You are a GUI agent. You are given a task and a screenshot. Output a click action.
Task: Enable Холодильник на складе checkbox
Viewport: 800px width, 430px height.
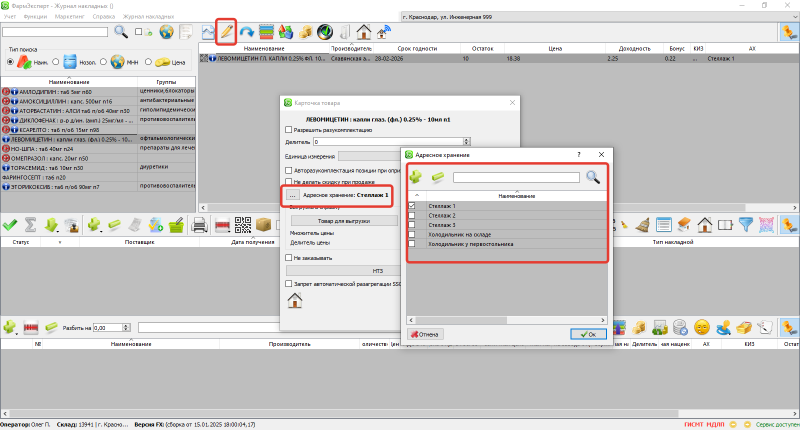click(x=413, y=234)
